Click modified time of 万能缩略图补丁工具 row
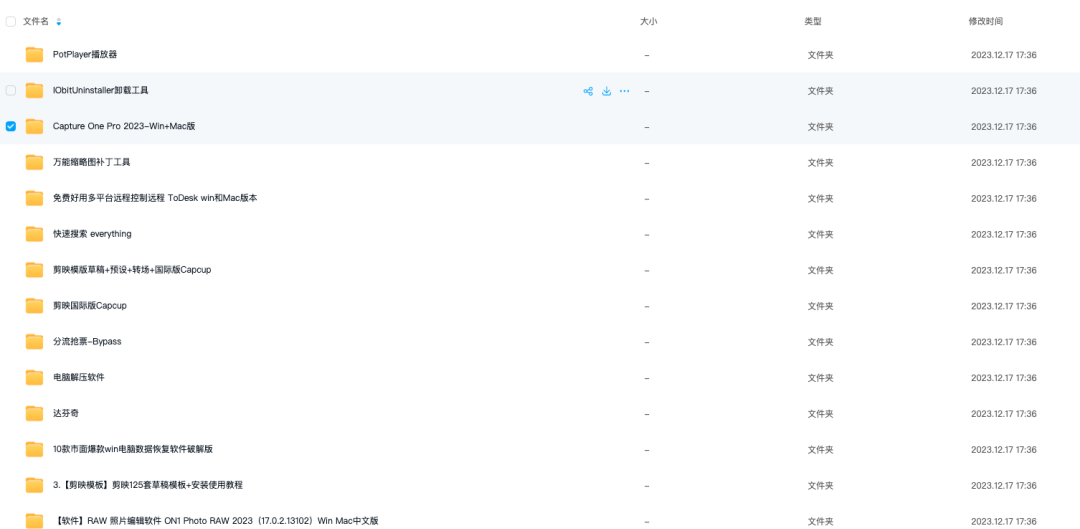Image resolution: width=1080 pixels, height=529 pixels. [x=1004, y=163]
